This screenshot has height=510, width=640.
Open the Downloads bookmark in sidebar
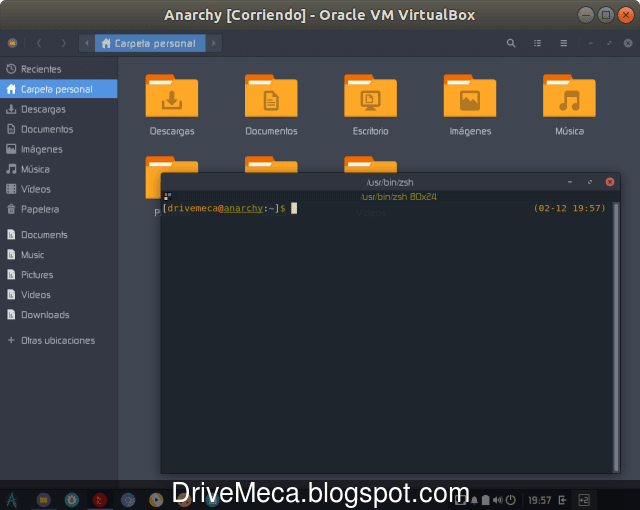[59, 315]
